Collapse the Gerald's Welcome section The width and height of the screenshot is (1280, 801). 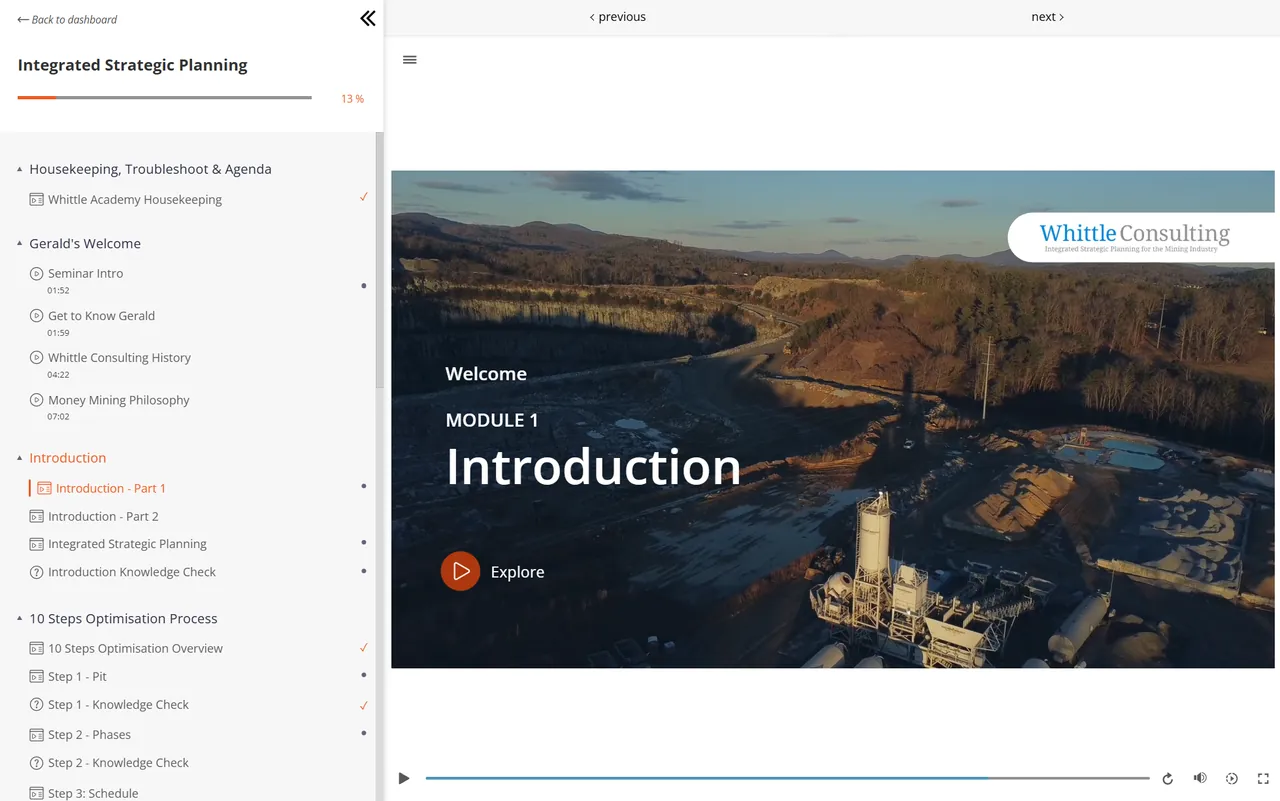pyautogui.click(x=20, y=243)
